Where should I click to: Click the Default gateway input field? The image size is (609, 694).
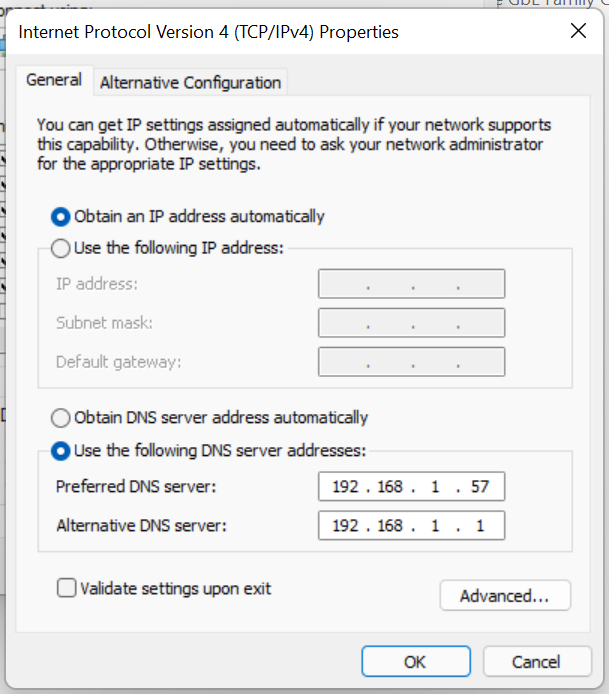411,362
